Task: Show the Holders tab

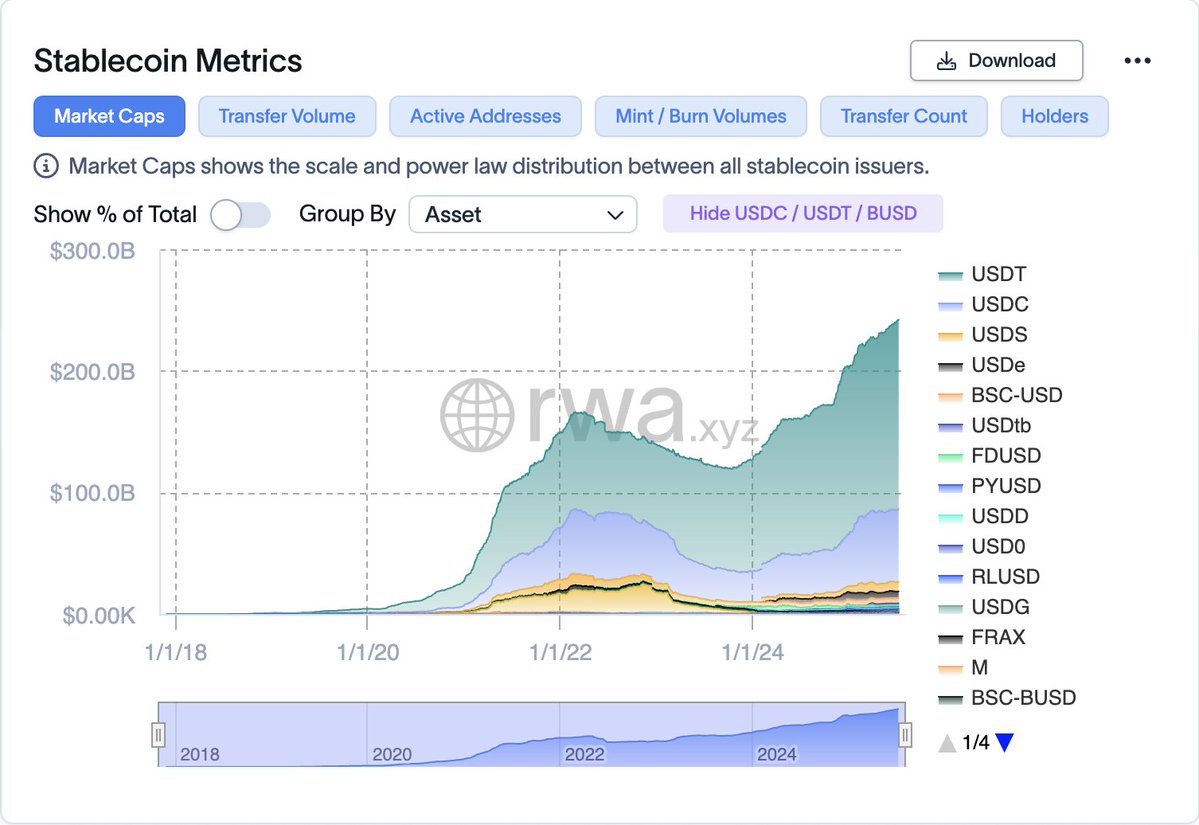Action: 1054,116
